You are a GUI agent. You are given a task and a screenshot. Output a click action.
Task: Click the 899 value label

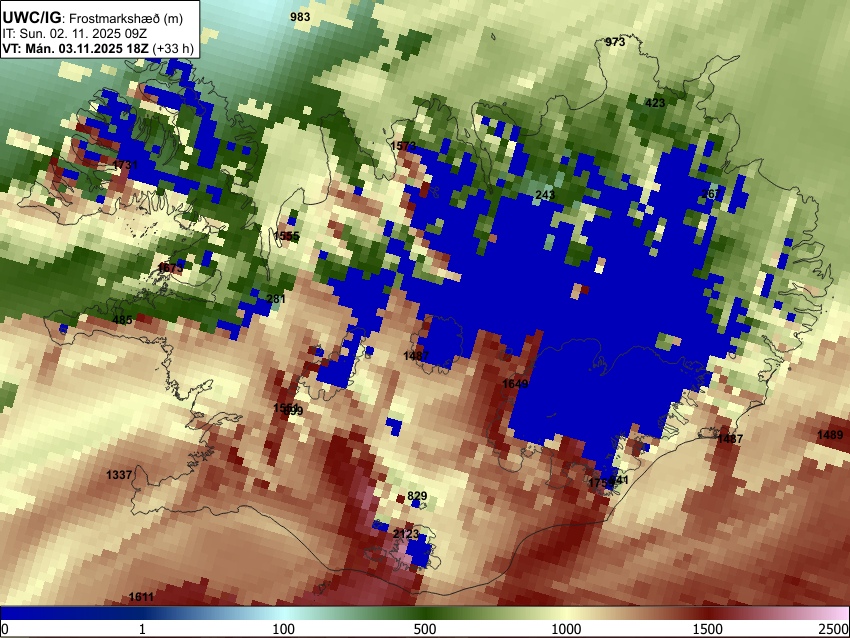click(x=293, y=411)
